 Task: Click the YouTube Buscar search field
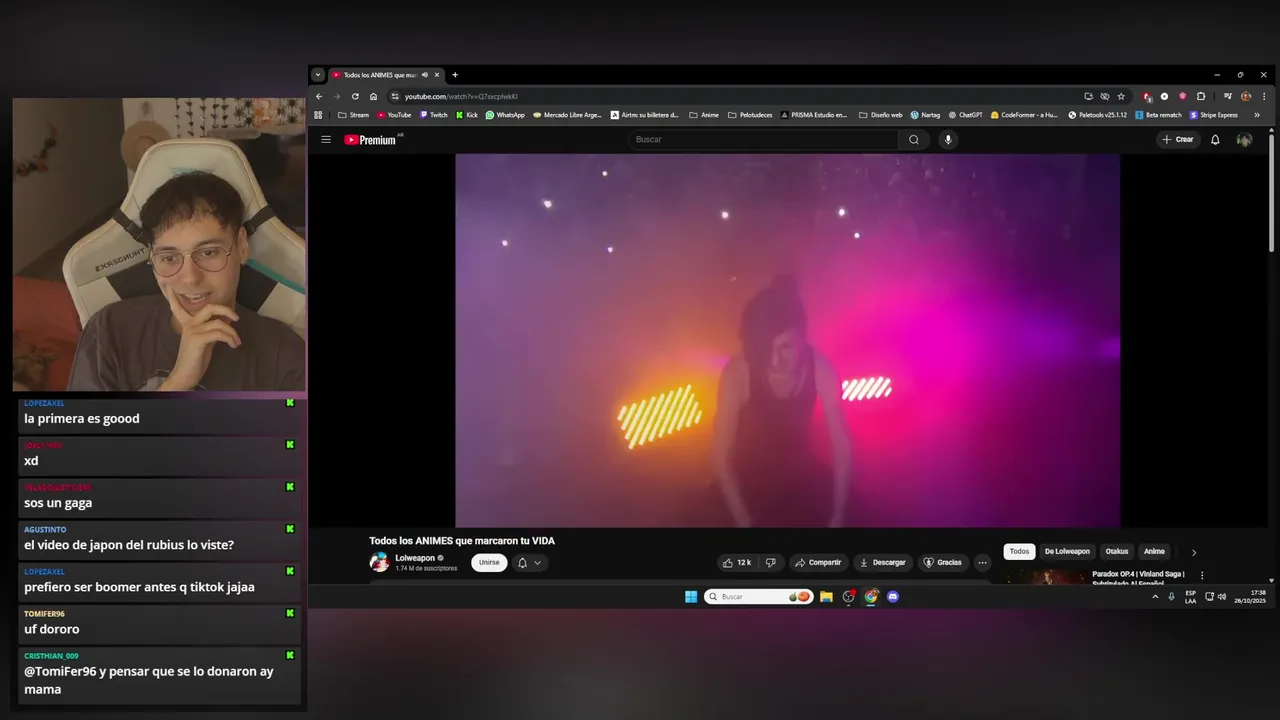764,139
